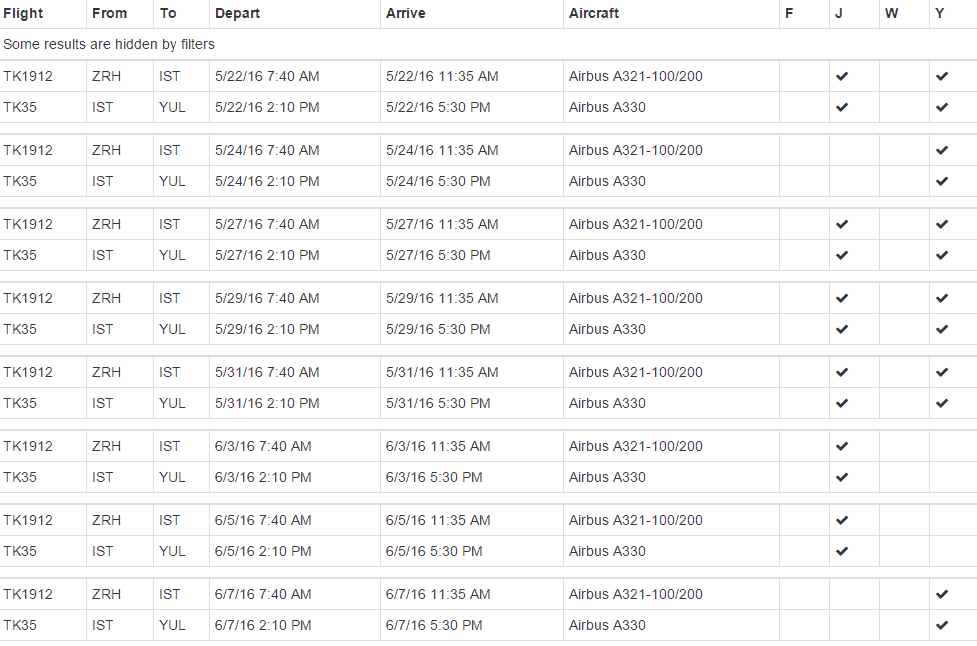Image resolution: width=977 pixels, height=646 pixels.
Task: Click J class checkmark for TK1912 on 5/22/16
Action: point(842,77)
